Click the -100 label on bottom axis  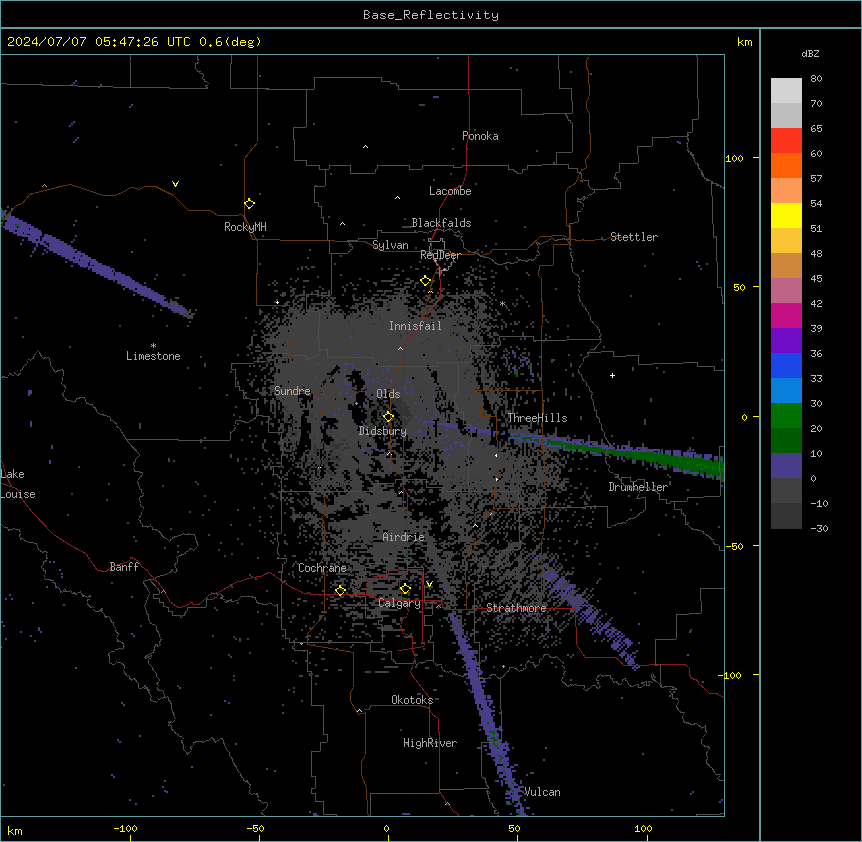pyautogui.click(x=125, y=828)
